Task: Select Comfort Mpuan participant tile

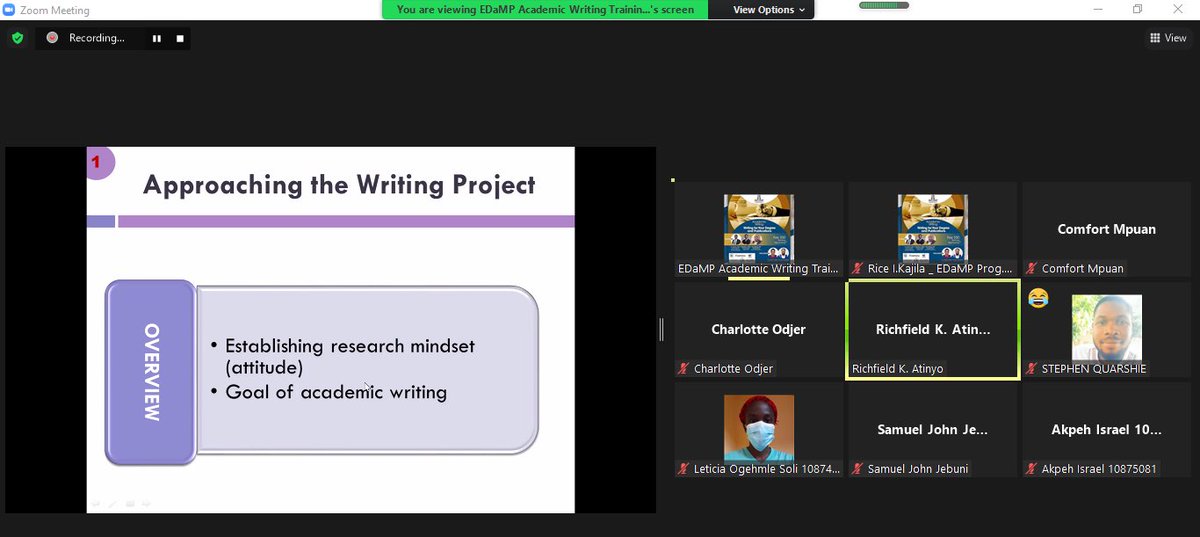Action: [1106, 230]
